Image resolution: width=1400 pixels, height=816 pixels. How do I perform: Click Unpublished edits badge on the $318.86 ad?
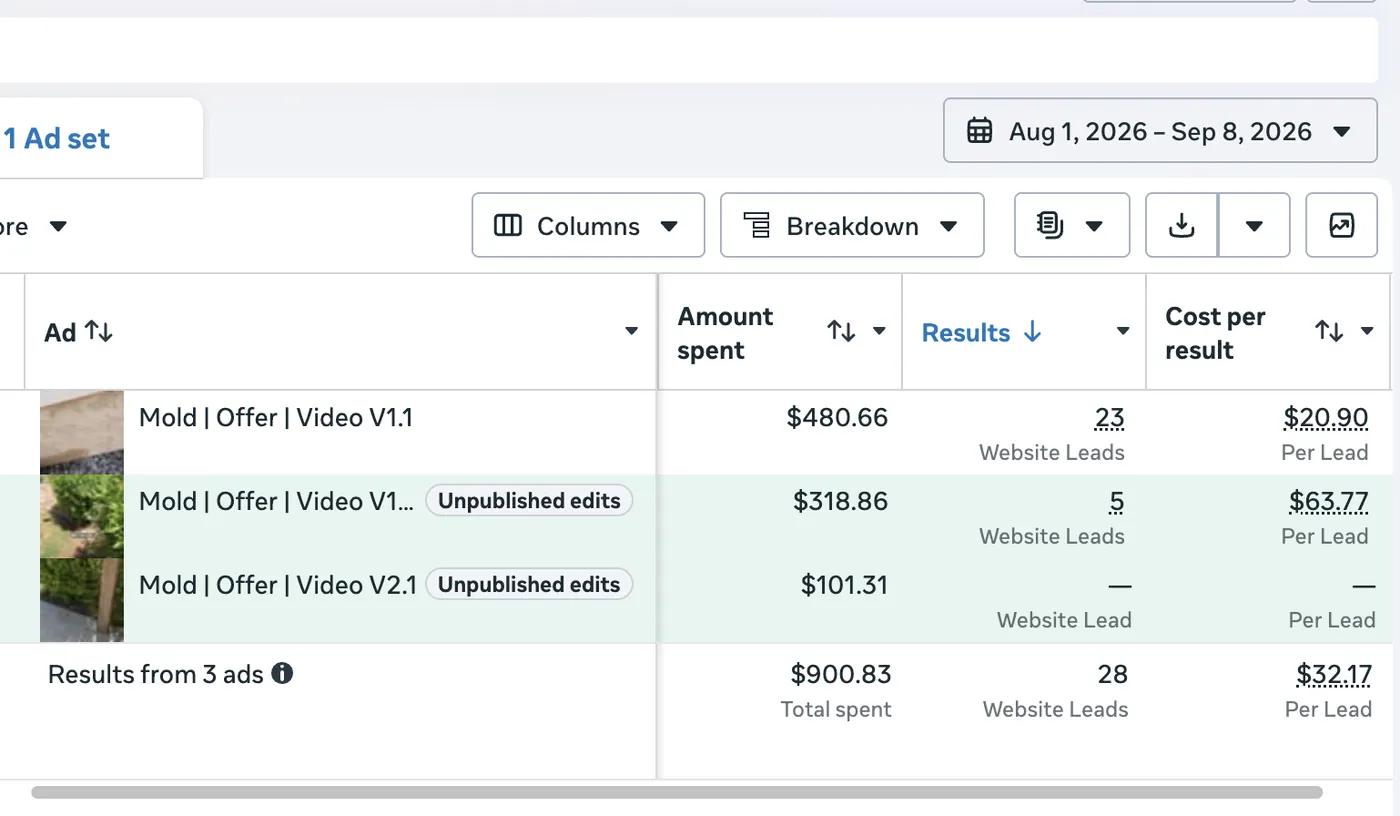click(529, 501)
